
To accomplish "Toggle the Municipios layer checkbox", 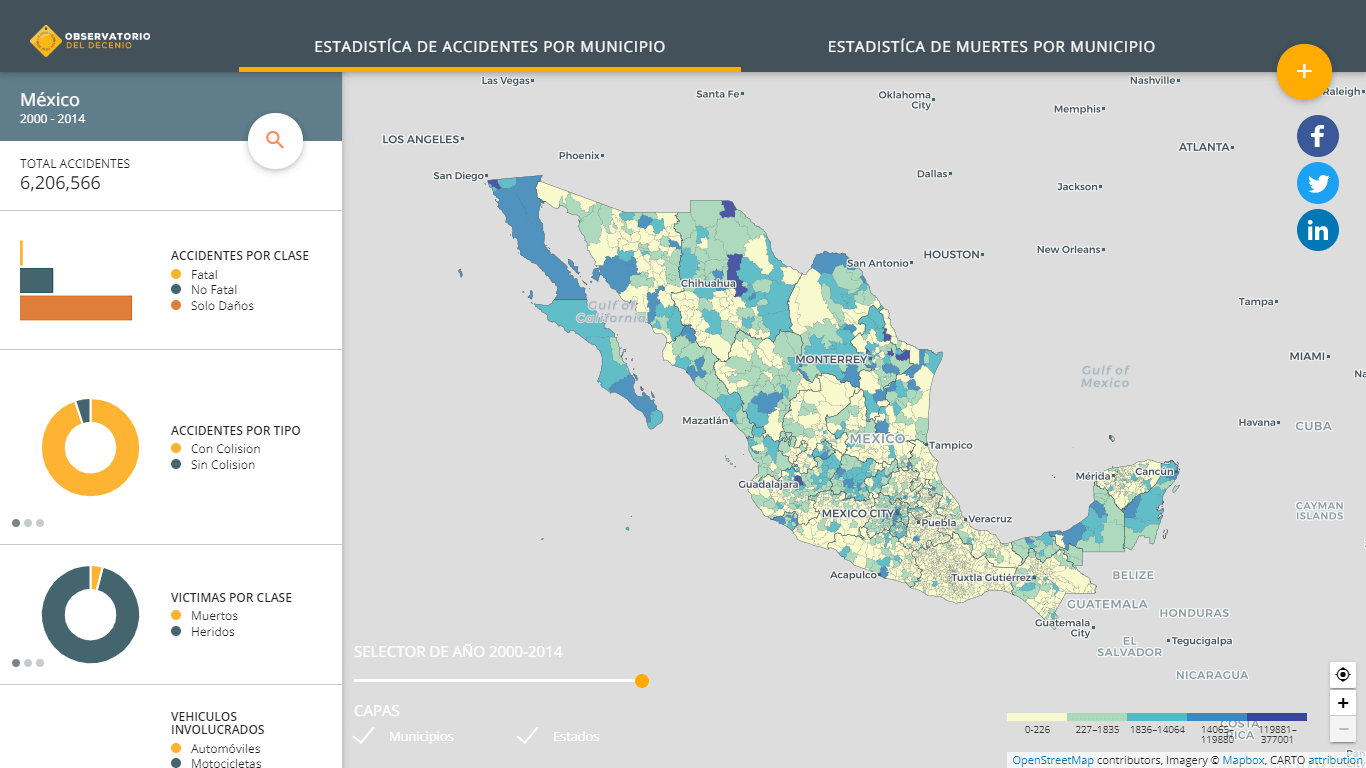I will tap(365, 736).
